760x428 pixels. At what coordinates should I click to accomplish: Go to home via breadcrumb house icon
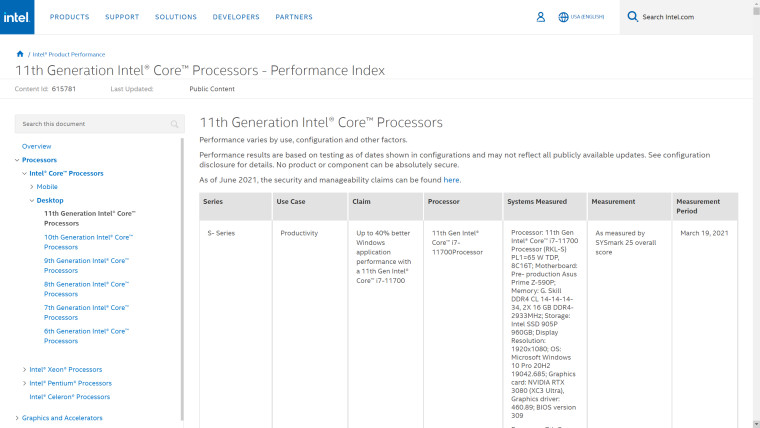point(20,54)
